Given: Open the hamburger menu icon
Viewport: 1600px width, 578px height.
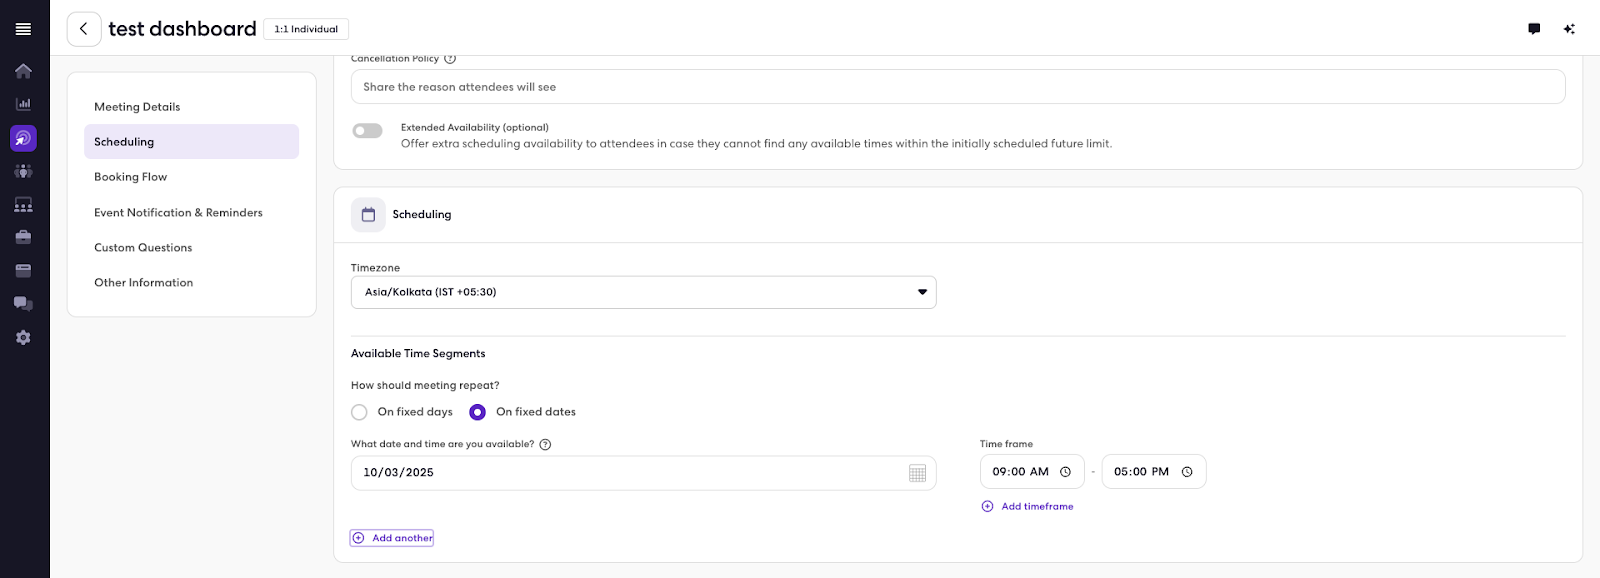Looking at the screenshot, I should [23, 29].
